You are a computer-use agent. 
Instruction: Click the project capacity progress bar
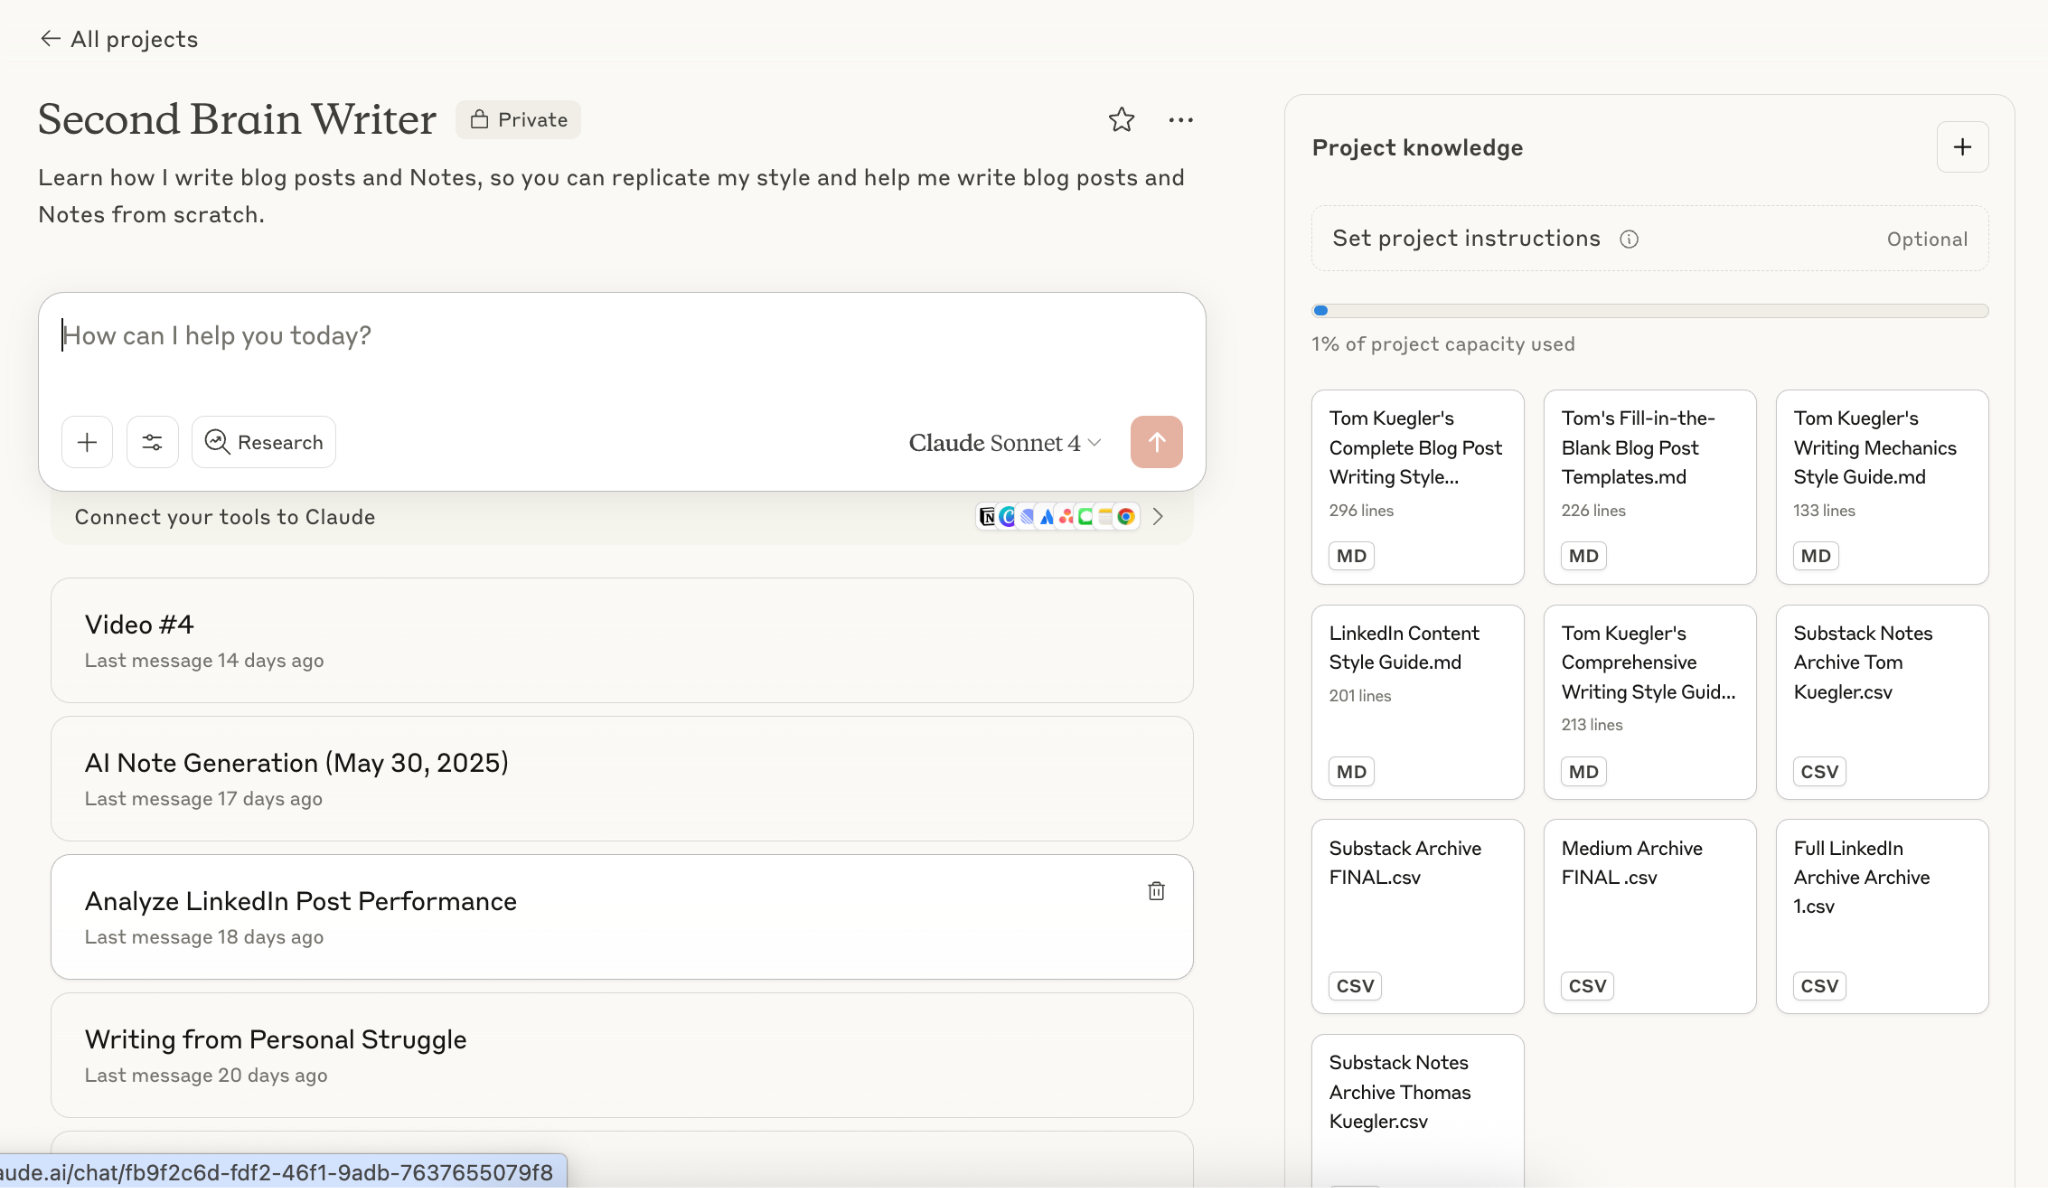tap(1649, 311)
